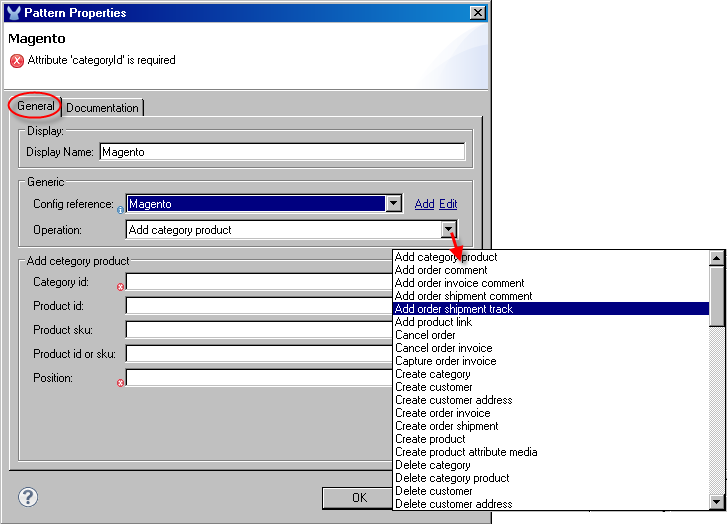The image size is (727, 524).
Task: Click the help question mark icon
Action: pyautogui.click(x=28, y=497)
